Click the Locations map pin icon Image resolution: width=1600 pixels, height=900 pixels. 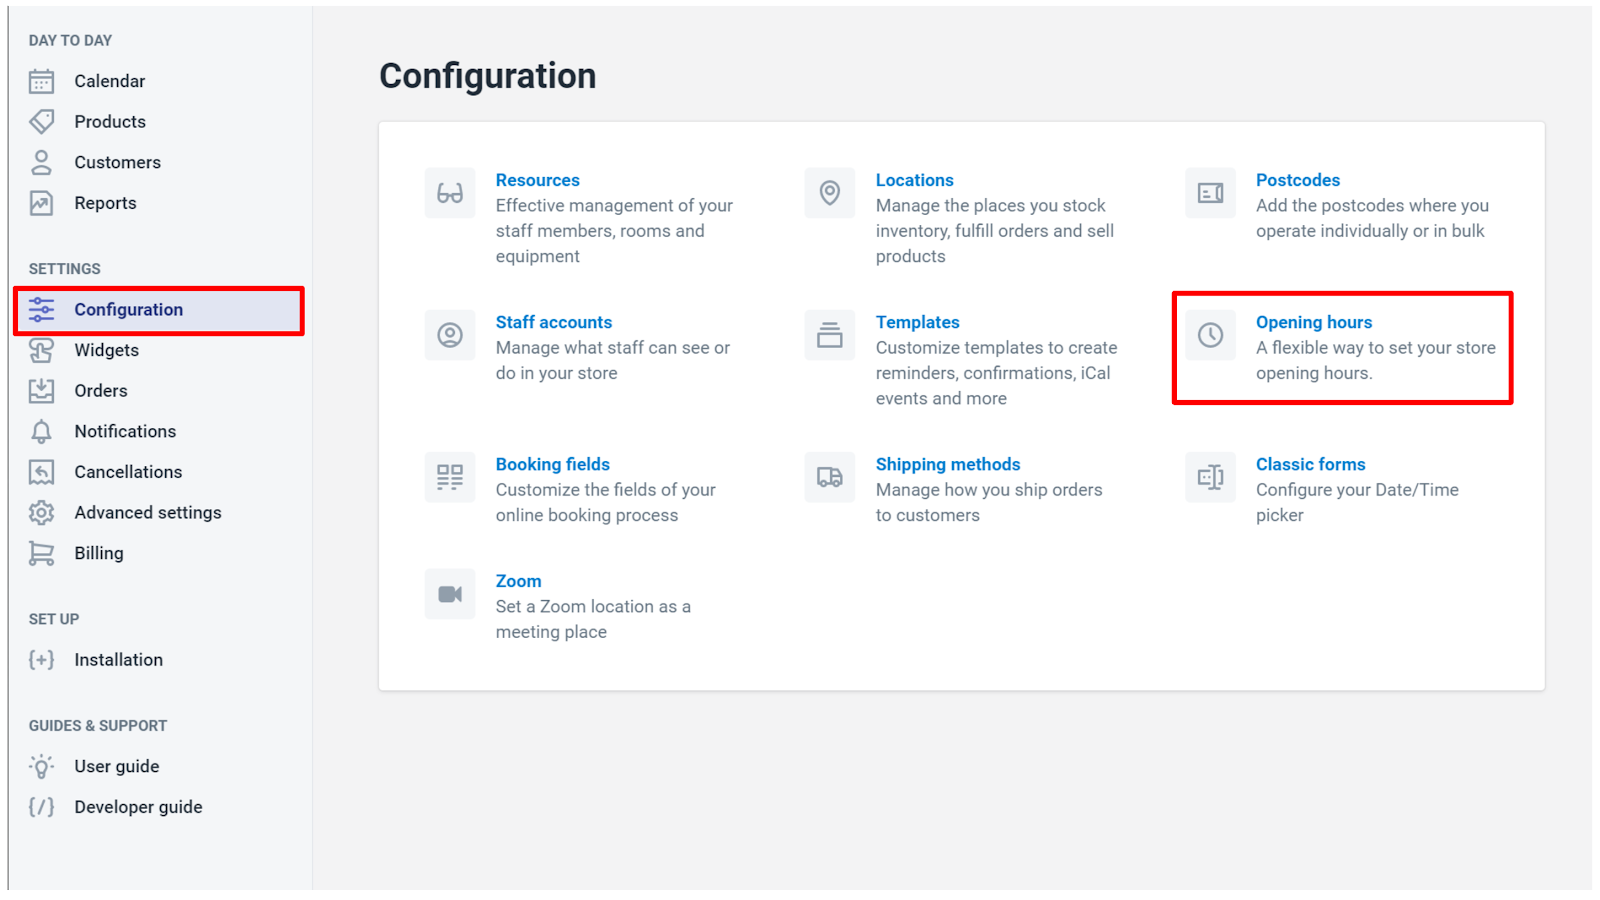[830, 193]
